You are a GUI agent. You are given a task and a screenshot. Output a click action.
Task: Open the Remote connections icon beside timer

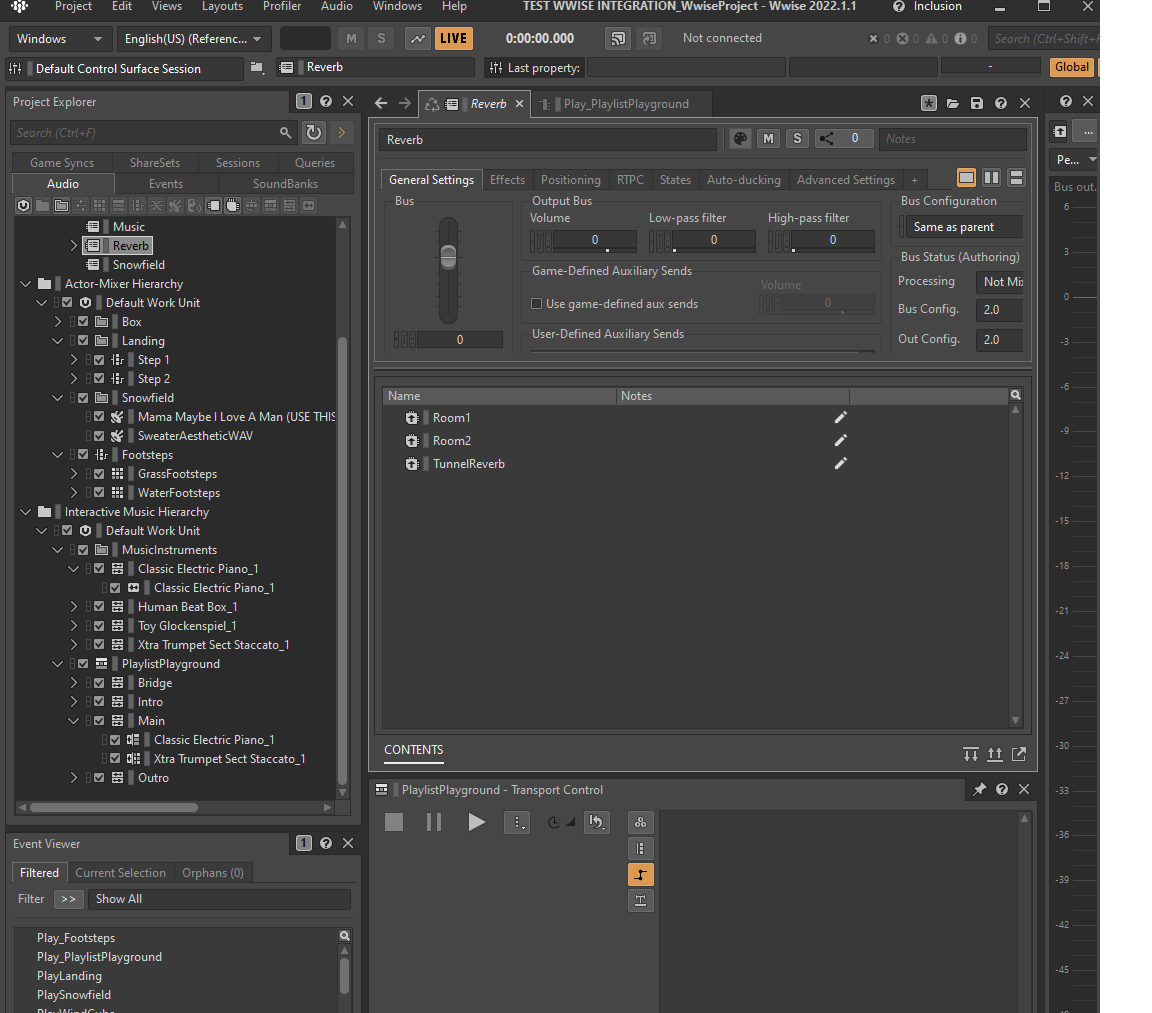coord(618,39)
